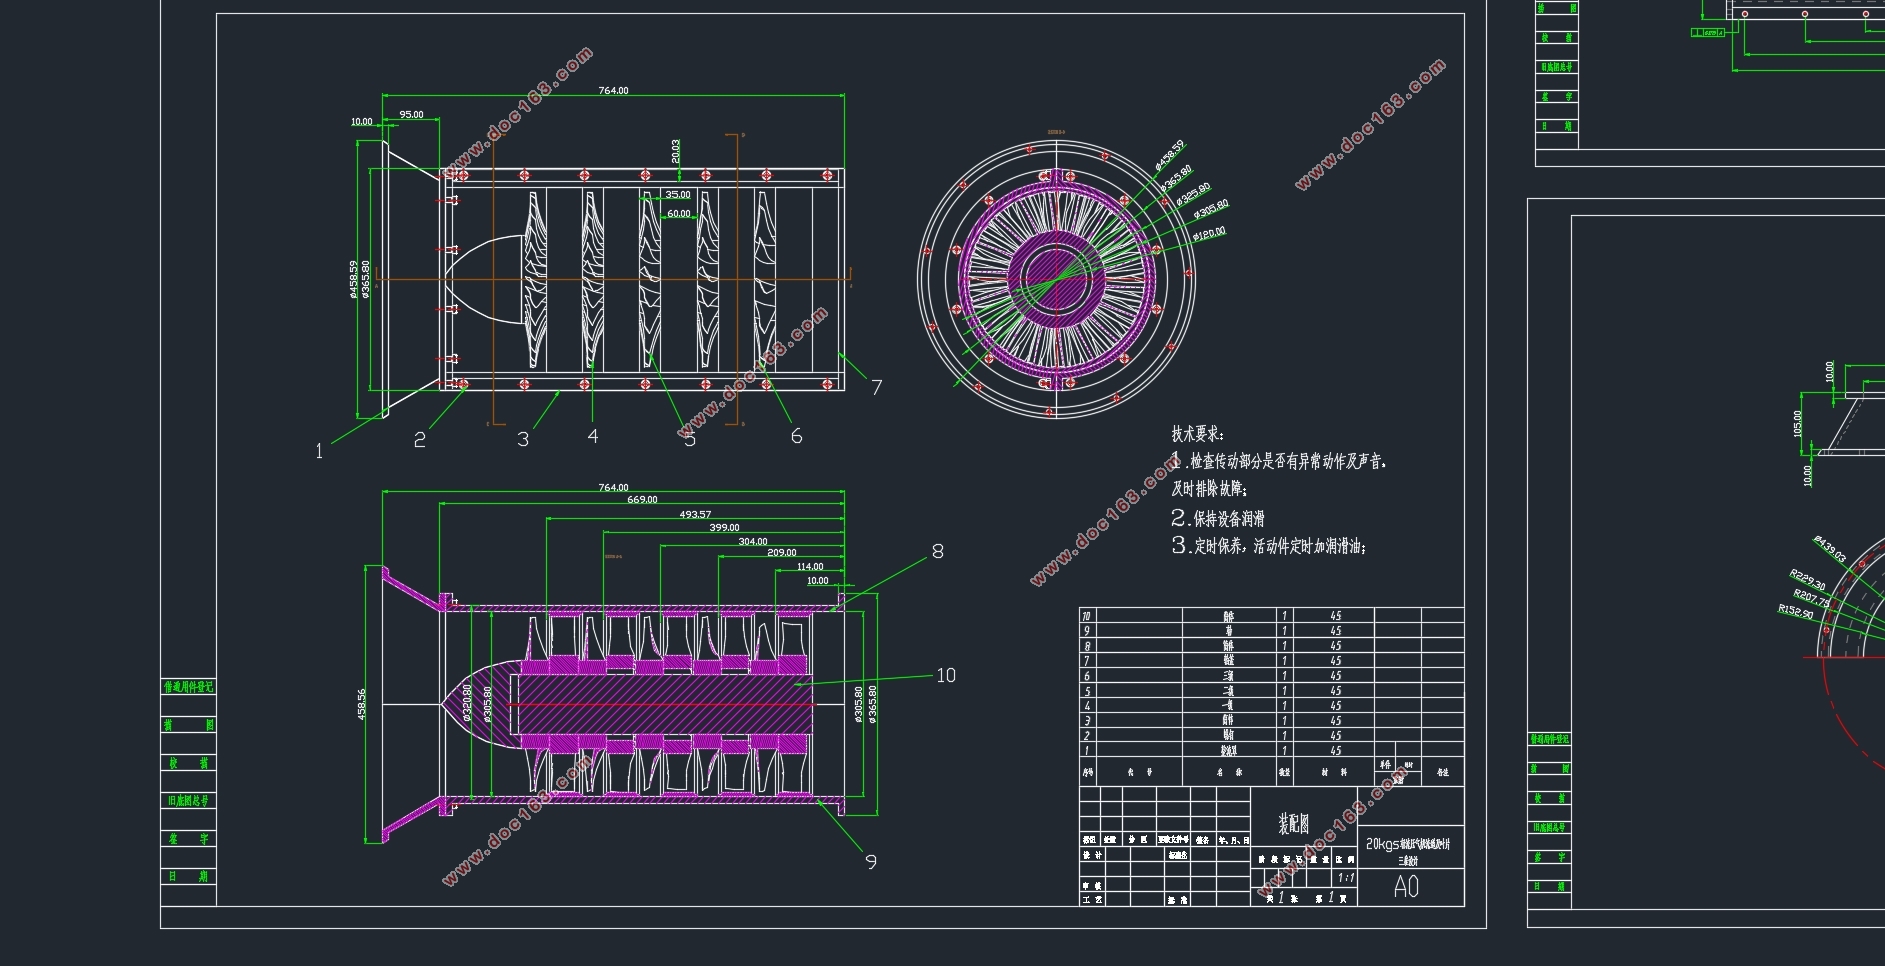Pick the R207.75 radius label
Image resolution: width=1885 pixels, height=966 pixels.
[x=1812, y=598]
